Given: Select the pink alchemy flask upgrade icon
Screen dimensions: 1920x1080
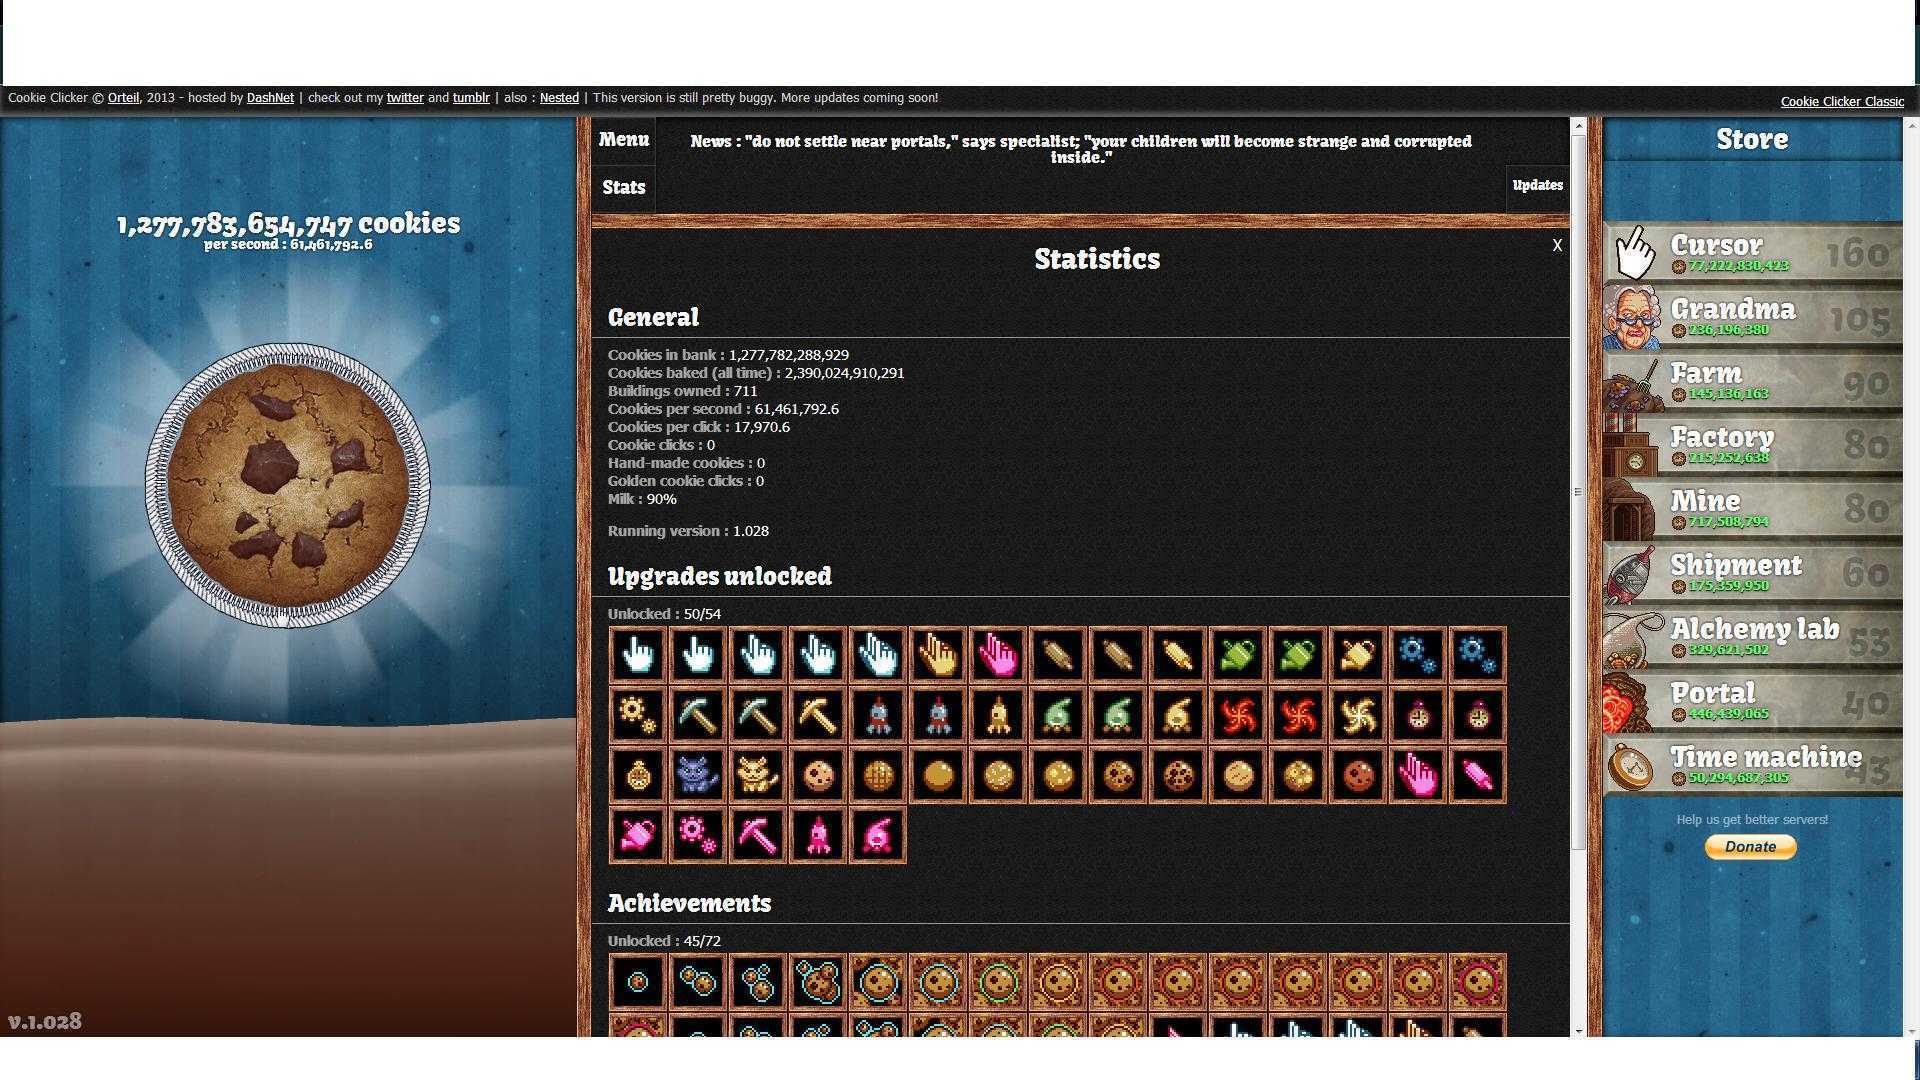Looking at the screenshot, I should click(x=878, y=836).
